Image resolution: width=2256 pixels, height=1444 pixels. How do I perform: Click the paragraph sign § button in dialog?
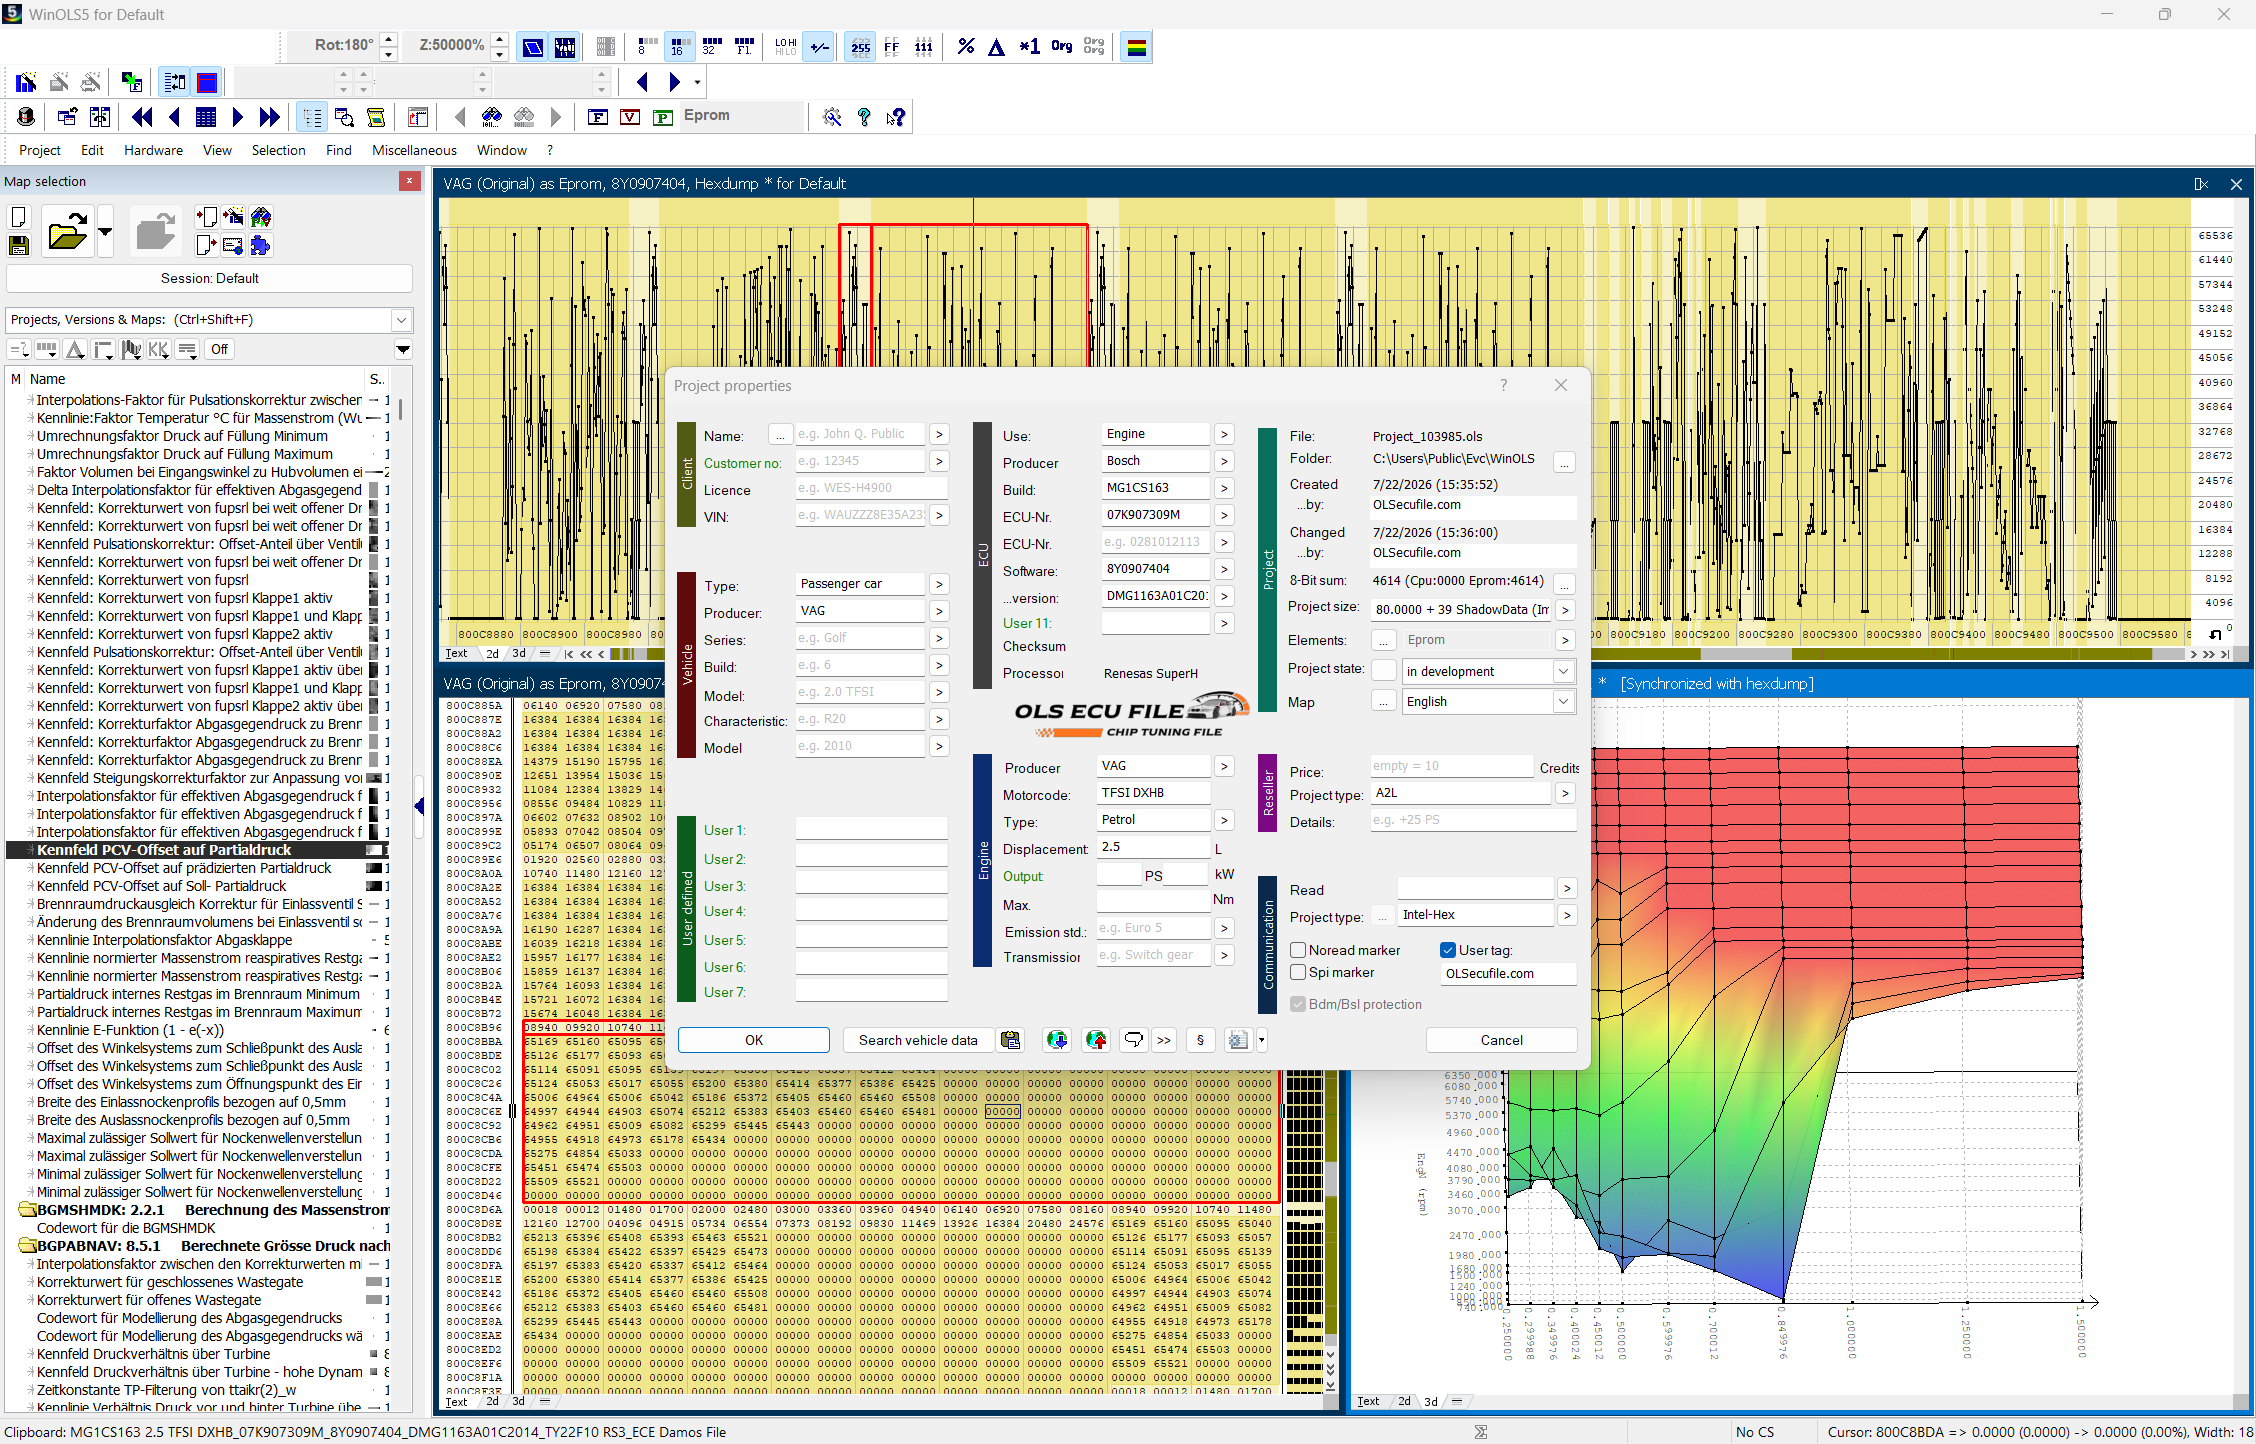pyautogui.click(x=1200, y=1040)
